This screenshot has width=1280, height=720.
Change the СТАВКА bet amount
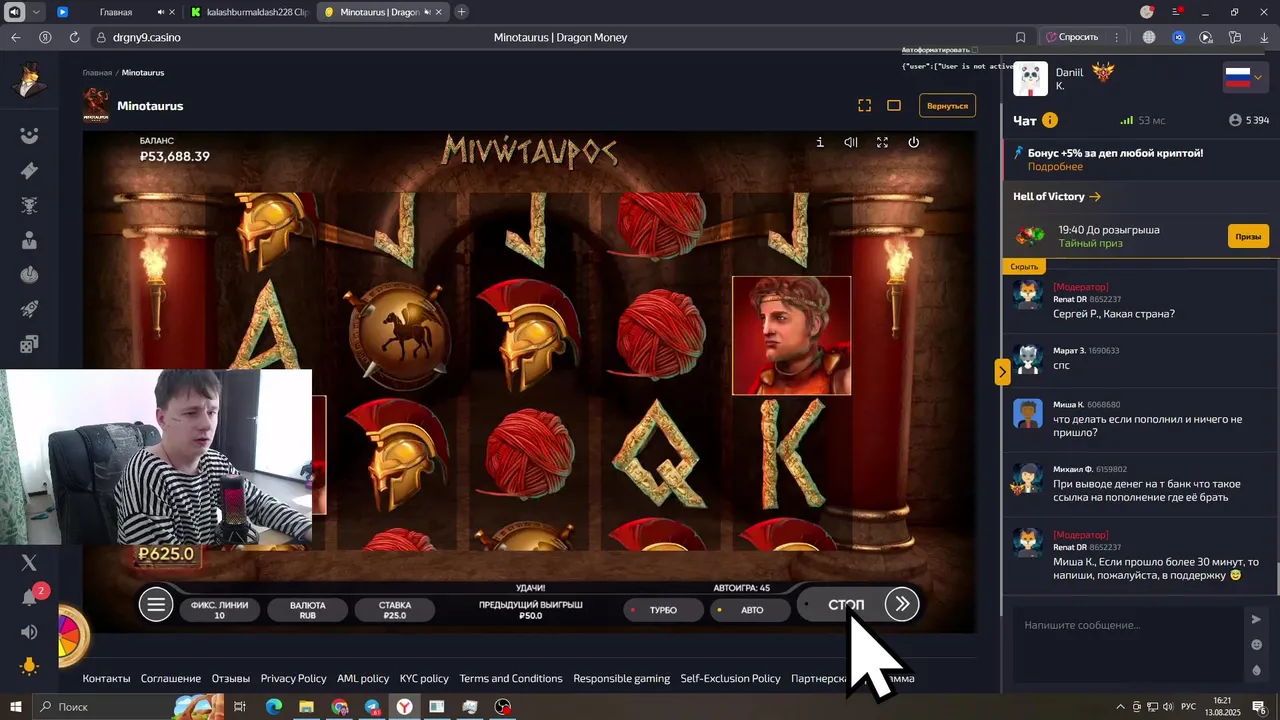395,610
